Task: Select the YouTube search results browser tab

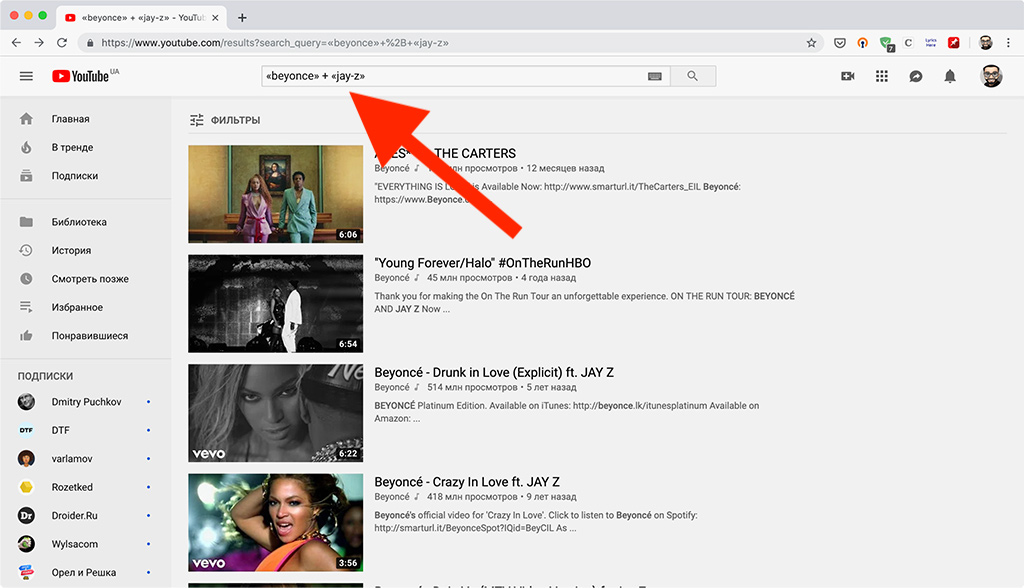Action: pyautogui.click(x=142, y=18)
